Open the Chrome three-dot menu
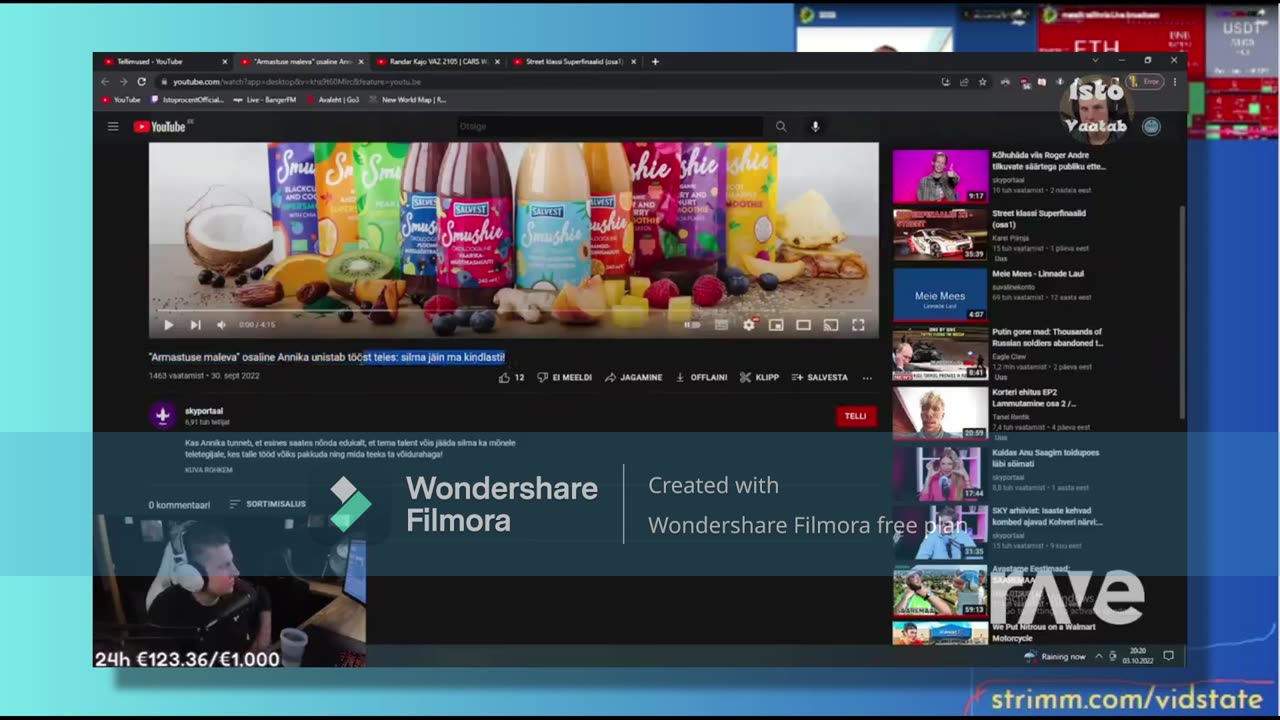The width and height of the screenshot is (1280, 720). tap(1173, 82)
